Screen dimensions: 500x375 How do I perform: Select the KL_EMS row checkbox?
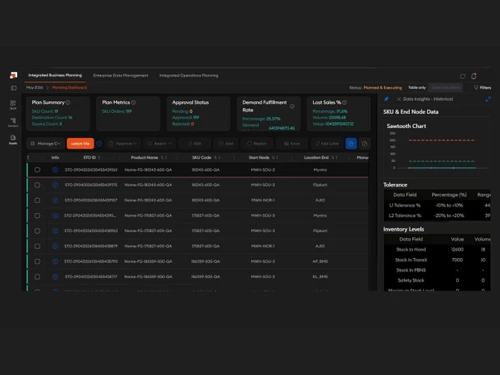point(37,277)
